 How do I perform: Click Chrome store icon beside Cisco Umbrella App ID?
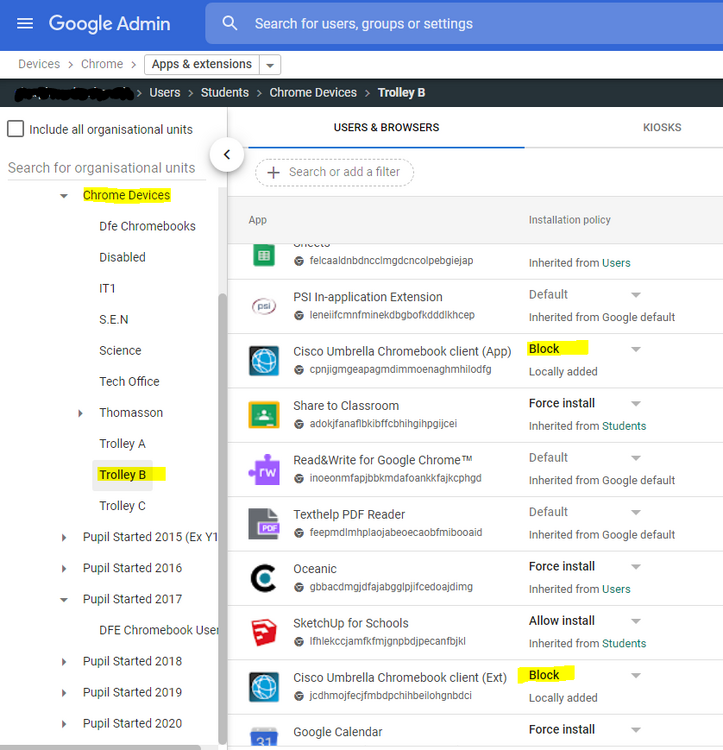pyautogui.click(x=299, y=370)
